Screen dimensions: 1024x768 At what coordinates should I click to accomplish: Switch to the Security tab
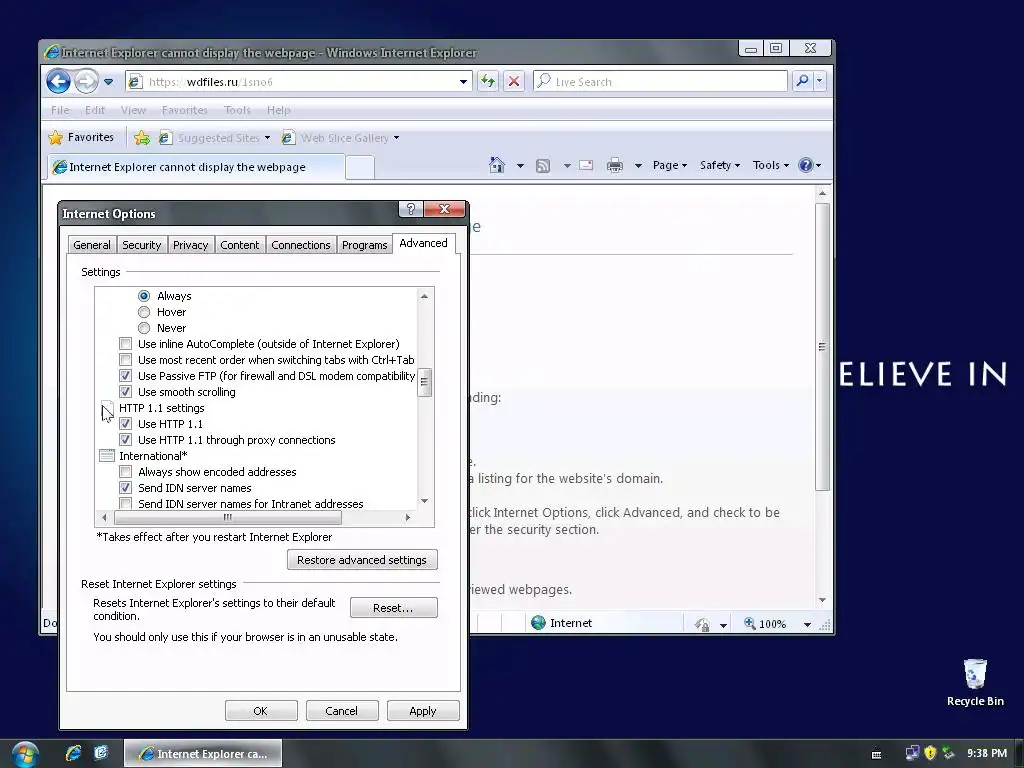142,245
